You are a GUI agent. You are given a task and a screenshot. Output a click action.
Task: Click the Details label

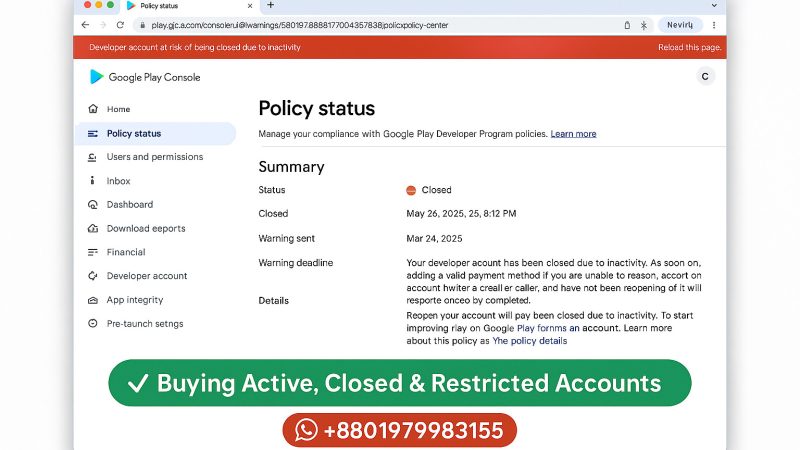pyautogui.click(x=273, y=301)
